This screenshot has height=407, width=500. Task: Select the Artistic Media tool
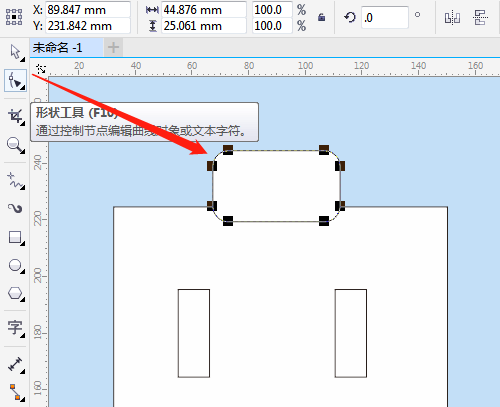[15, 209]
